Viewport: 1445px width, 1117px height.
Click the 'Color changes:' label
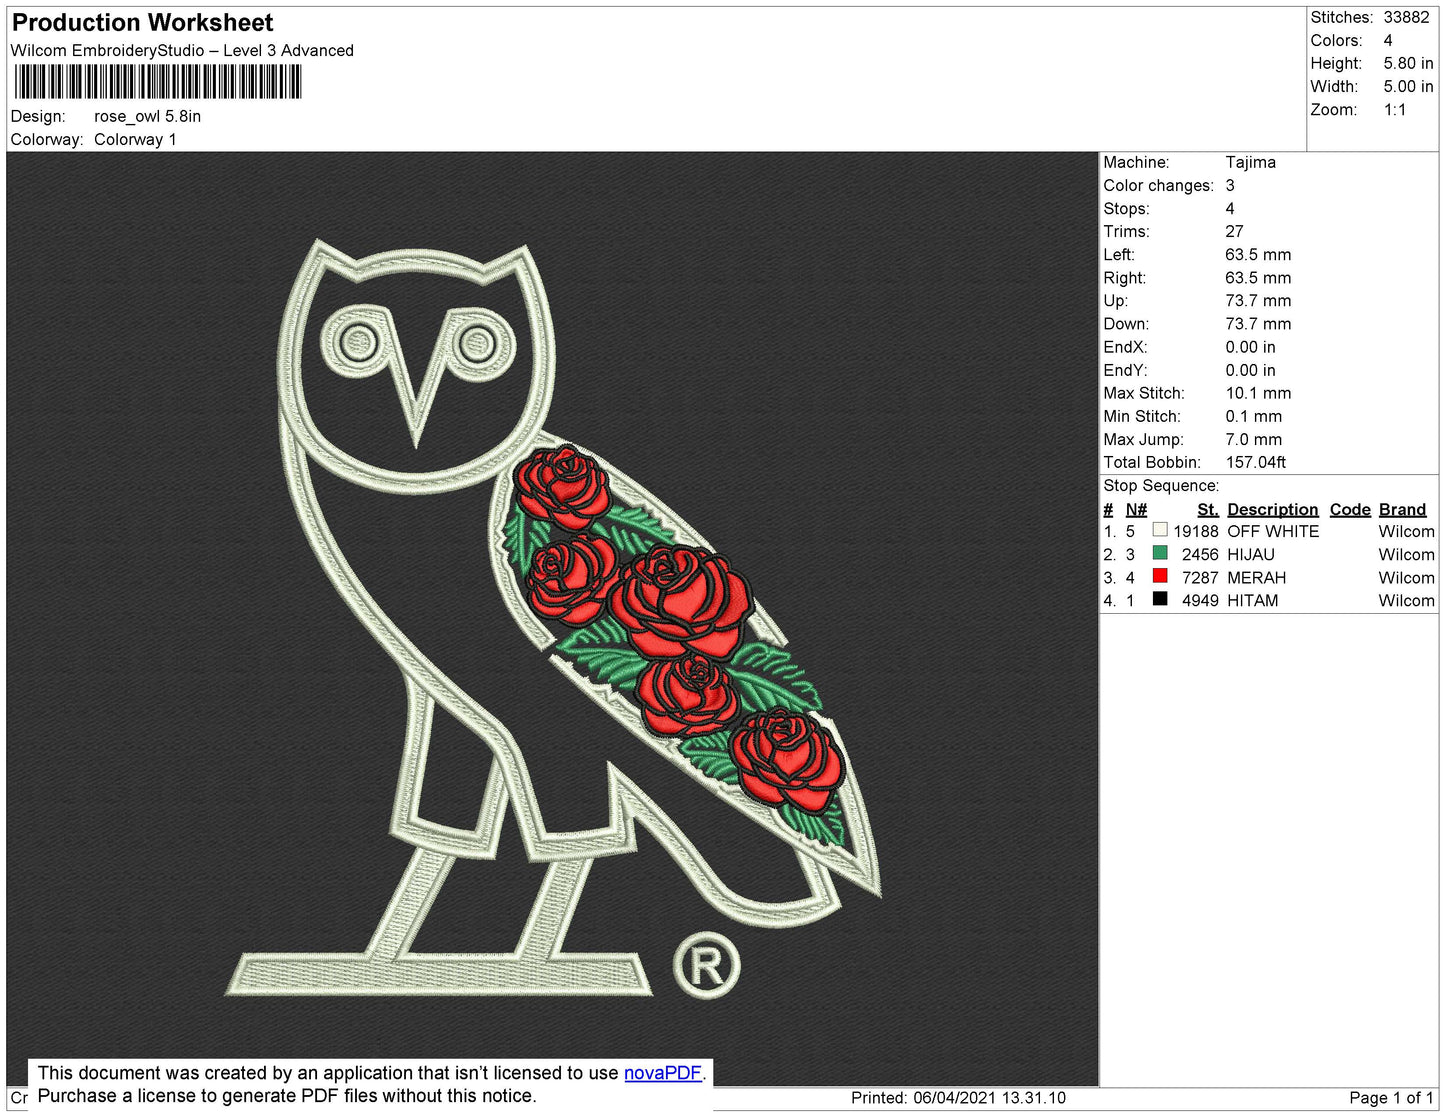click(1158, 186)
